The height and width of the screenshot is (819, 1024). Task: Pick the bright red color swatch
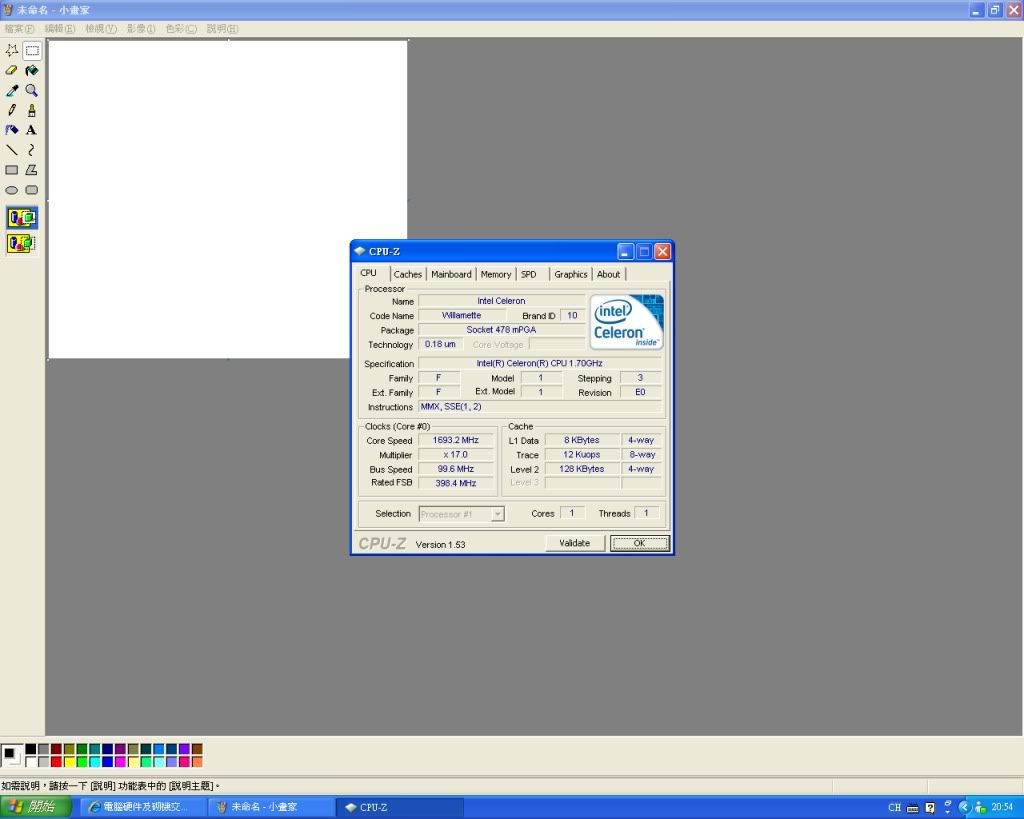(56, 762)
